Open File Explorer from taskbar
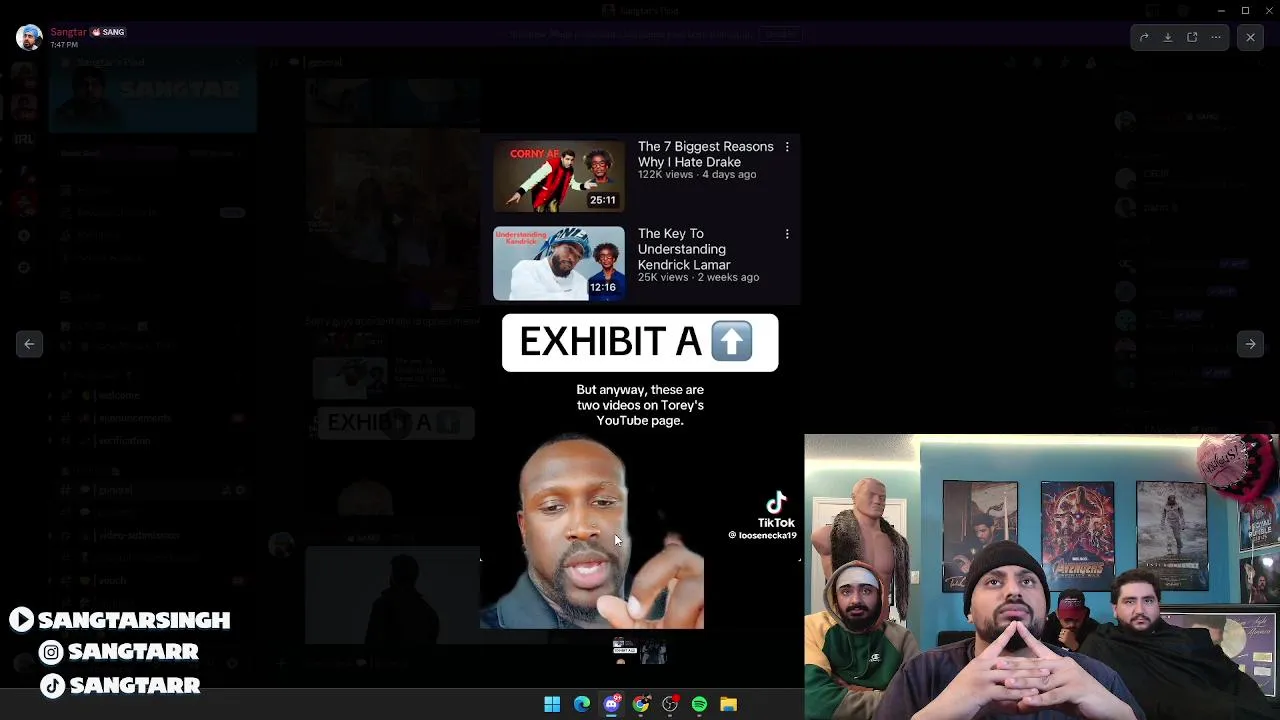This screenshot has height=720, width=1280. pyautogui.click(x=729, y=705)
